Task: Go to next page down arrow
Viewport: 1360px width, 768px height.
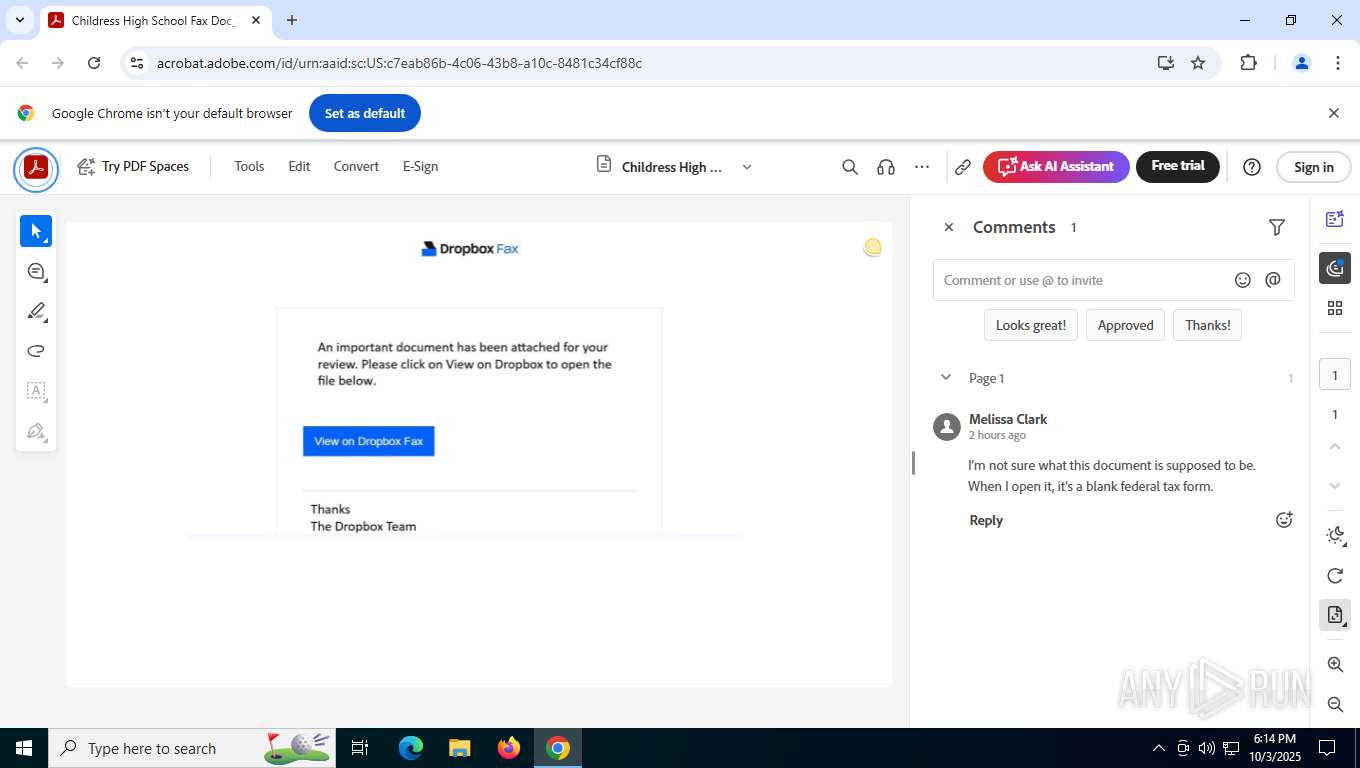Action: 1335,486
